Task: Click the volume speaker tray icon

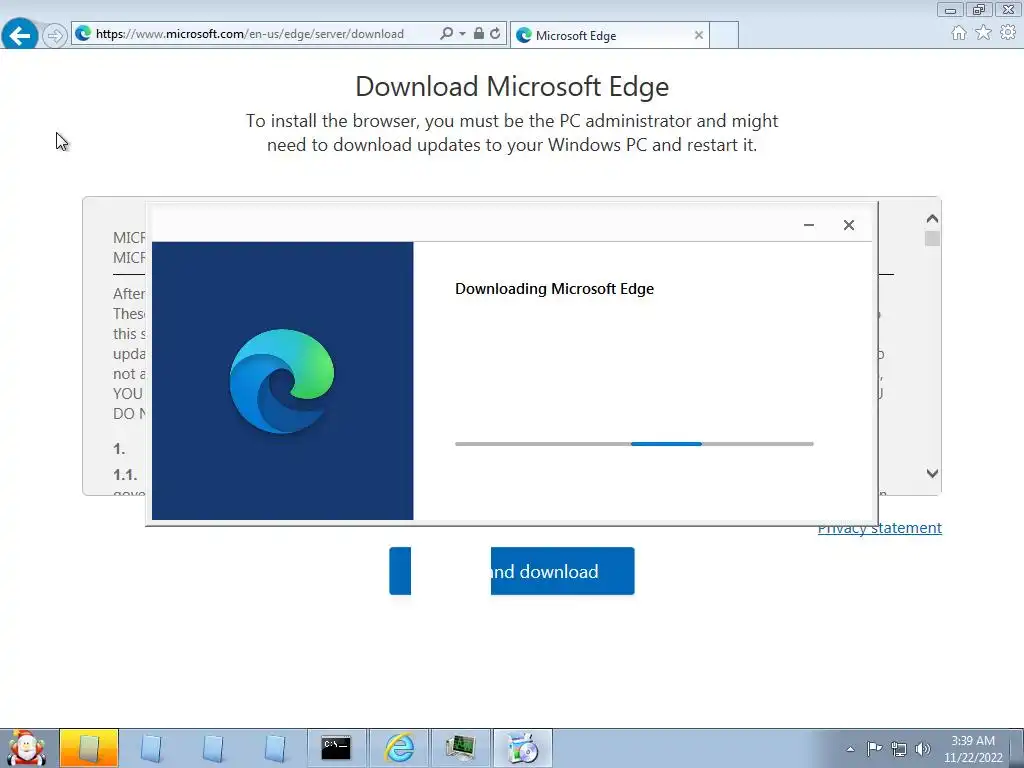Action: [923, 749]
